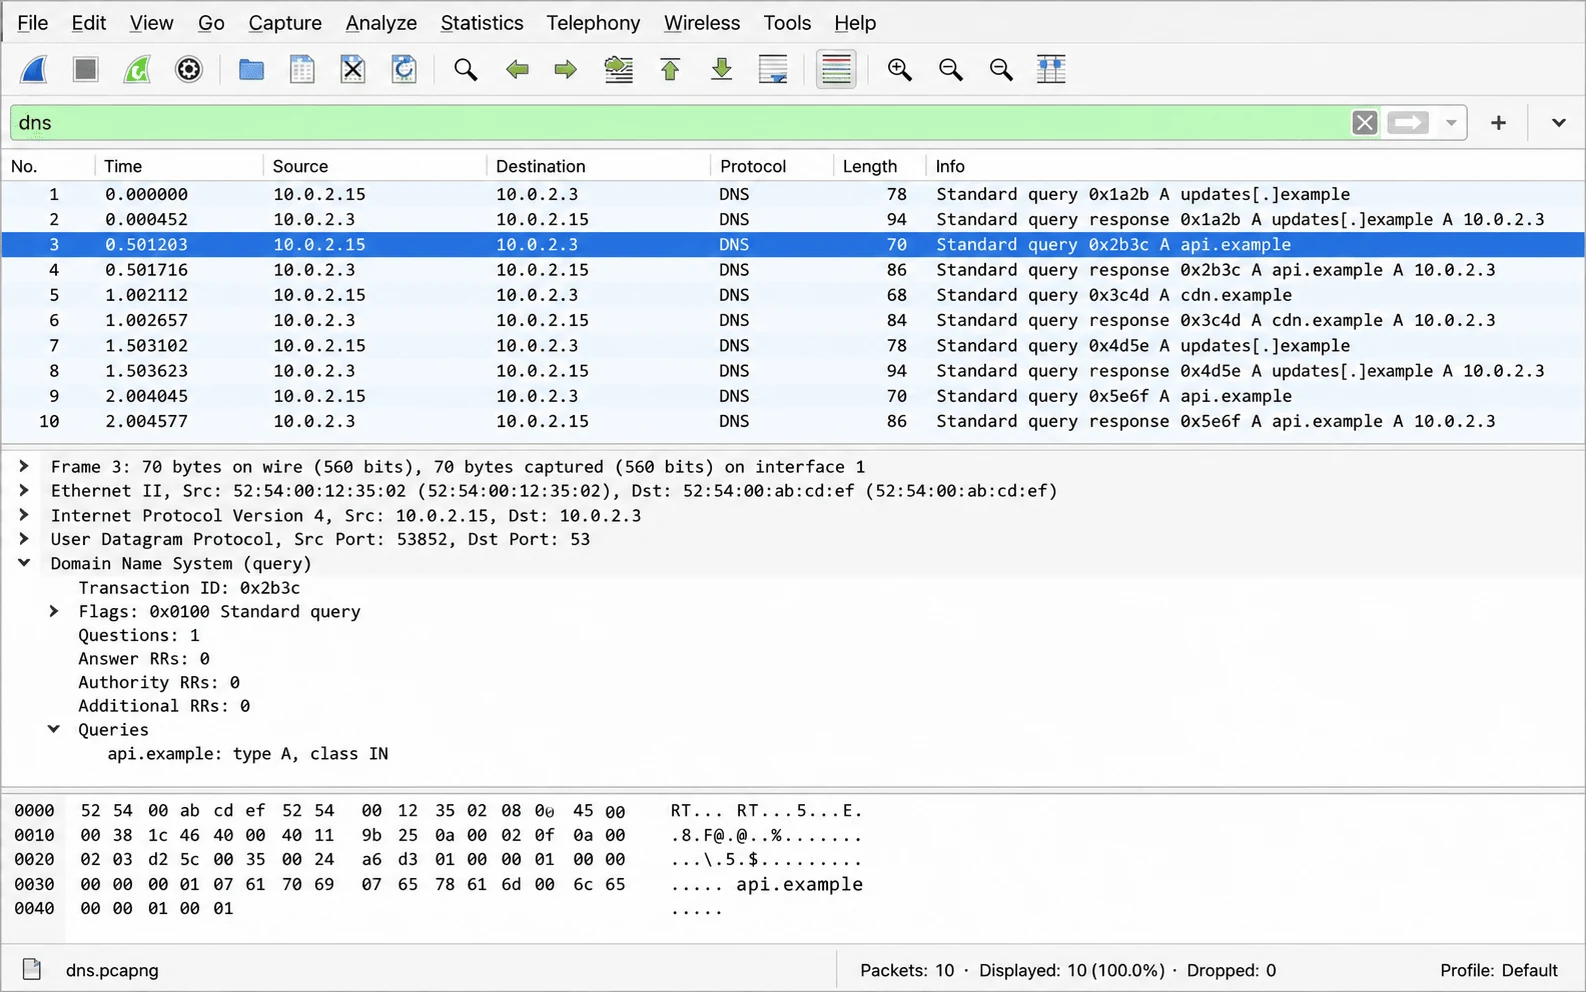Collapse the Domain Name System section

(23, 563)
